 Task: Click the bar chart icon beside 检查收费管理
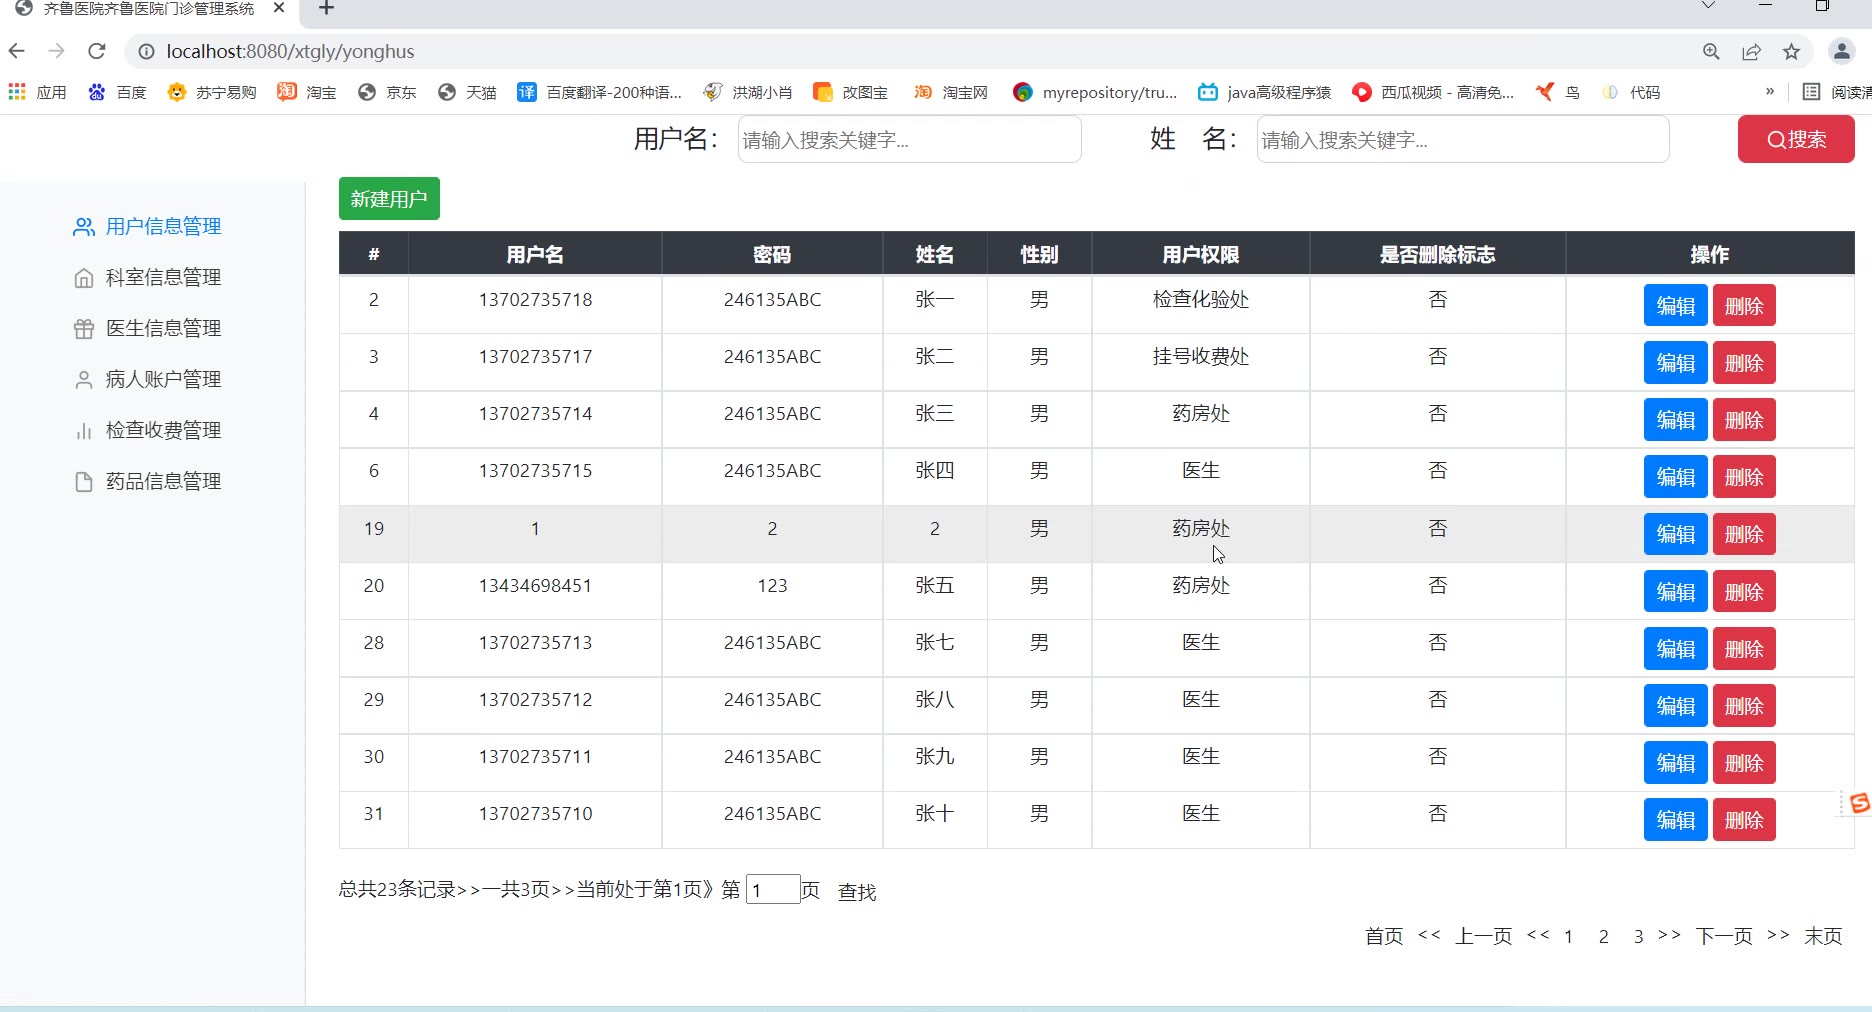pos(84,431)
